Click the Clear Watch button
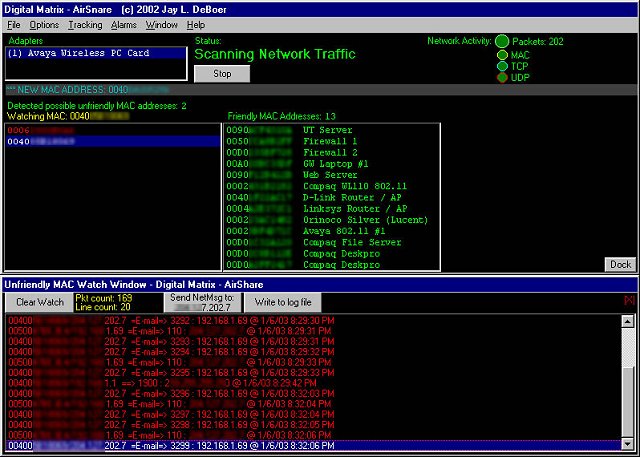 click(x=40, y=302)
